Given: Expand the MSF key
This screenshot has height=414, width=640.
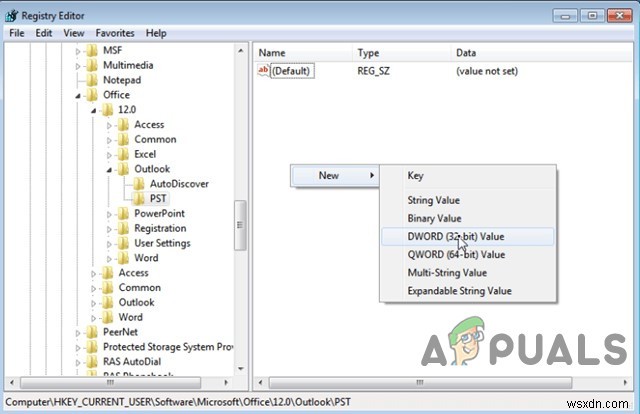Looking at the screenshot, I should coord(78,51).
